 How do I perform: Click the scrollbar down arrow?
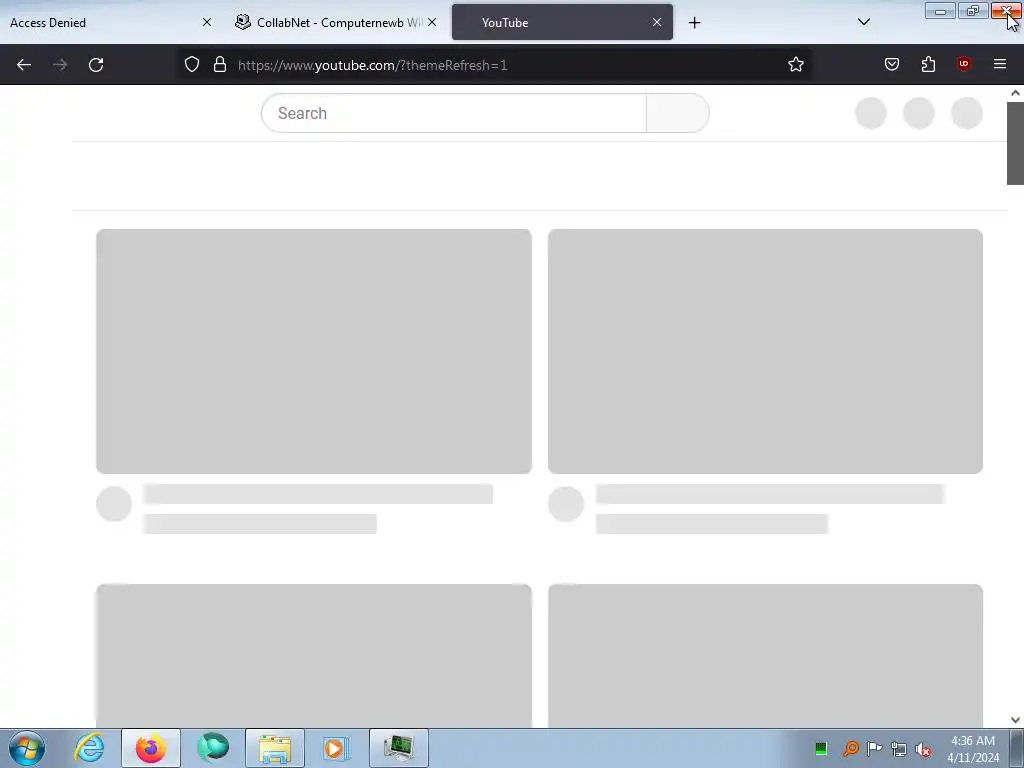pos(1015,720)
